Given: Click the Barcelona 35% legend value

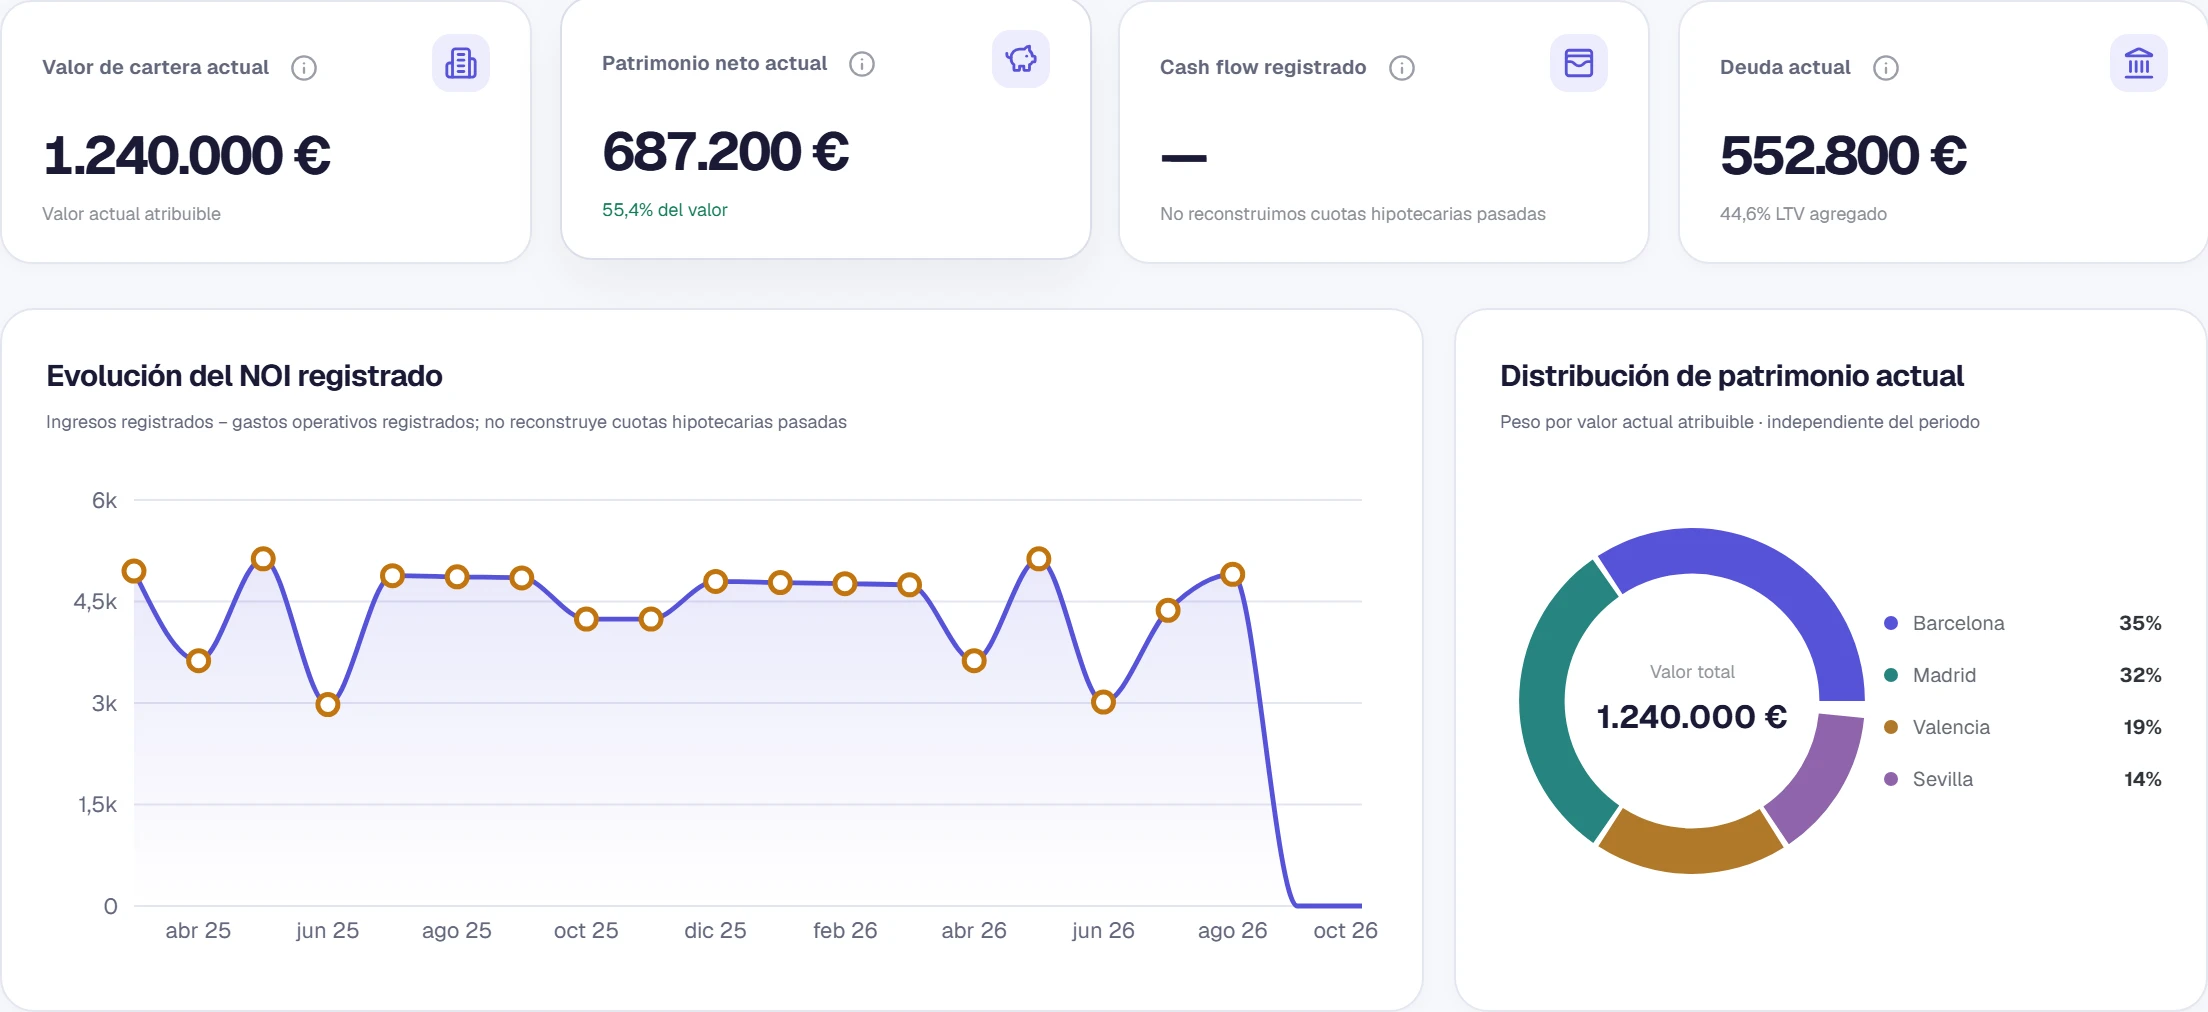Looking at the screenshot, I should [2140, 623].
